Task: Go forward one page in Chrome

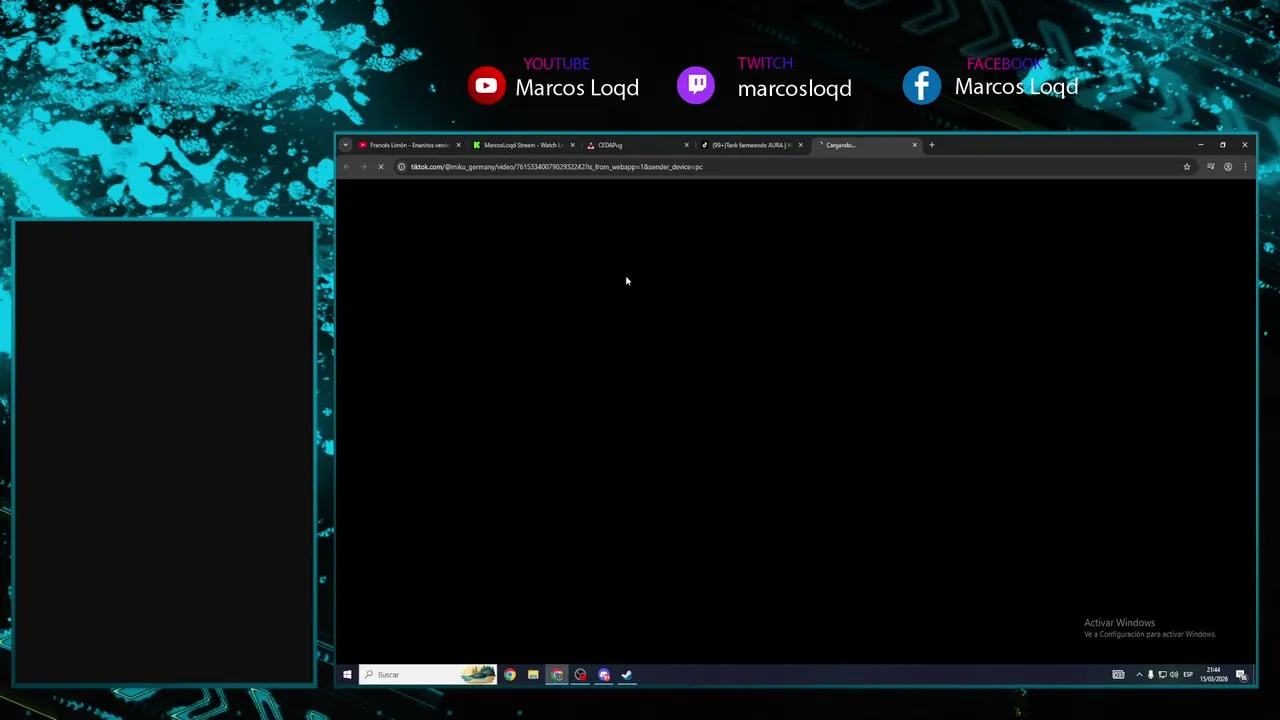Action: [363, 167]
